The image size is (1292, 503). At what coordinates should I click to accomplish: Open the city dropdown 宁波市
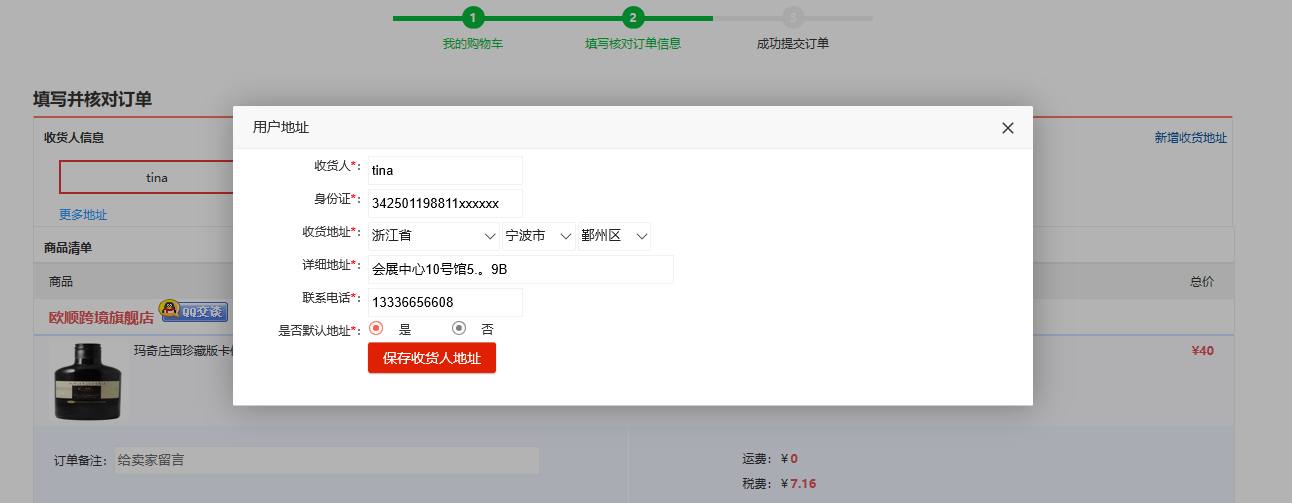pyautogui.click(x=539, y=236)
